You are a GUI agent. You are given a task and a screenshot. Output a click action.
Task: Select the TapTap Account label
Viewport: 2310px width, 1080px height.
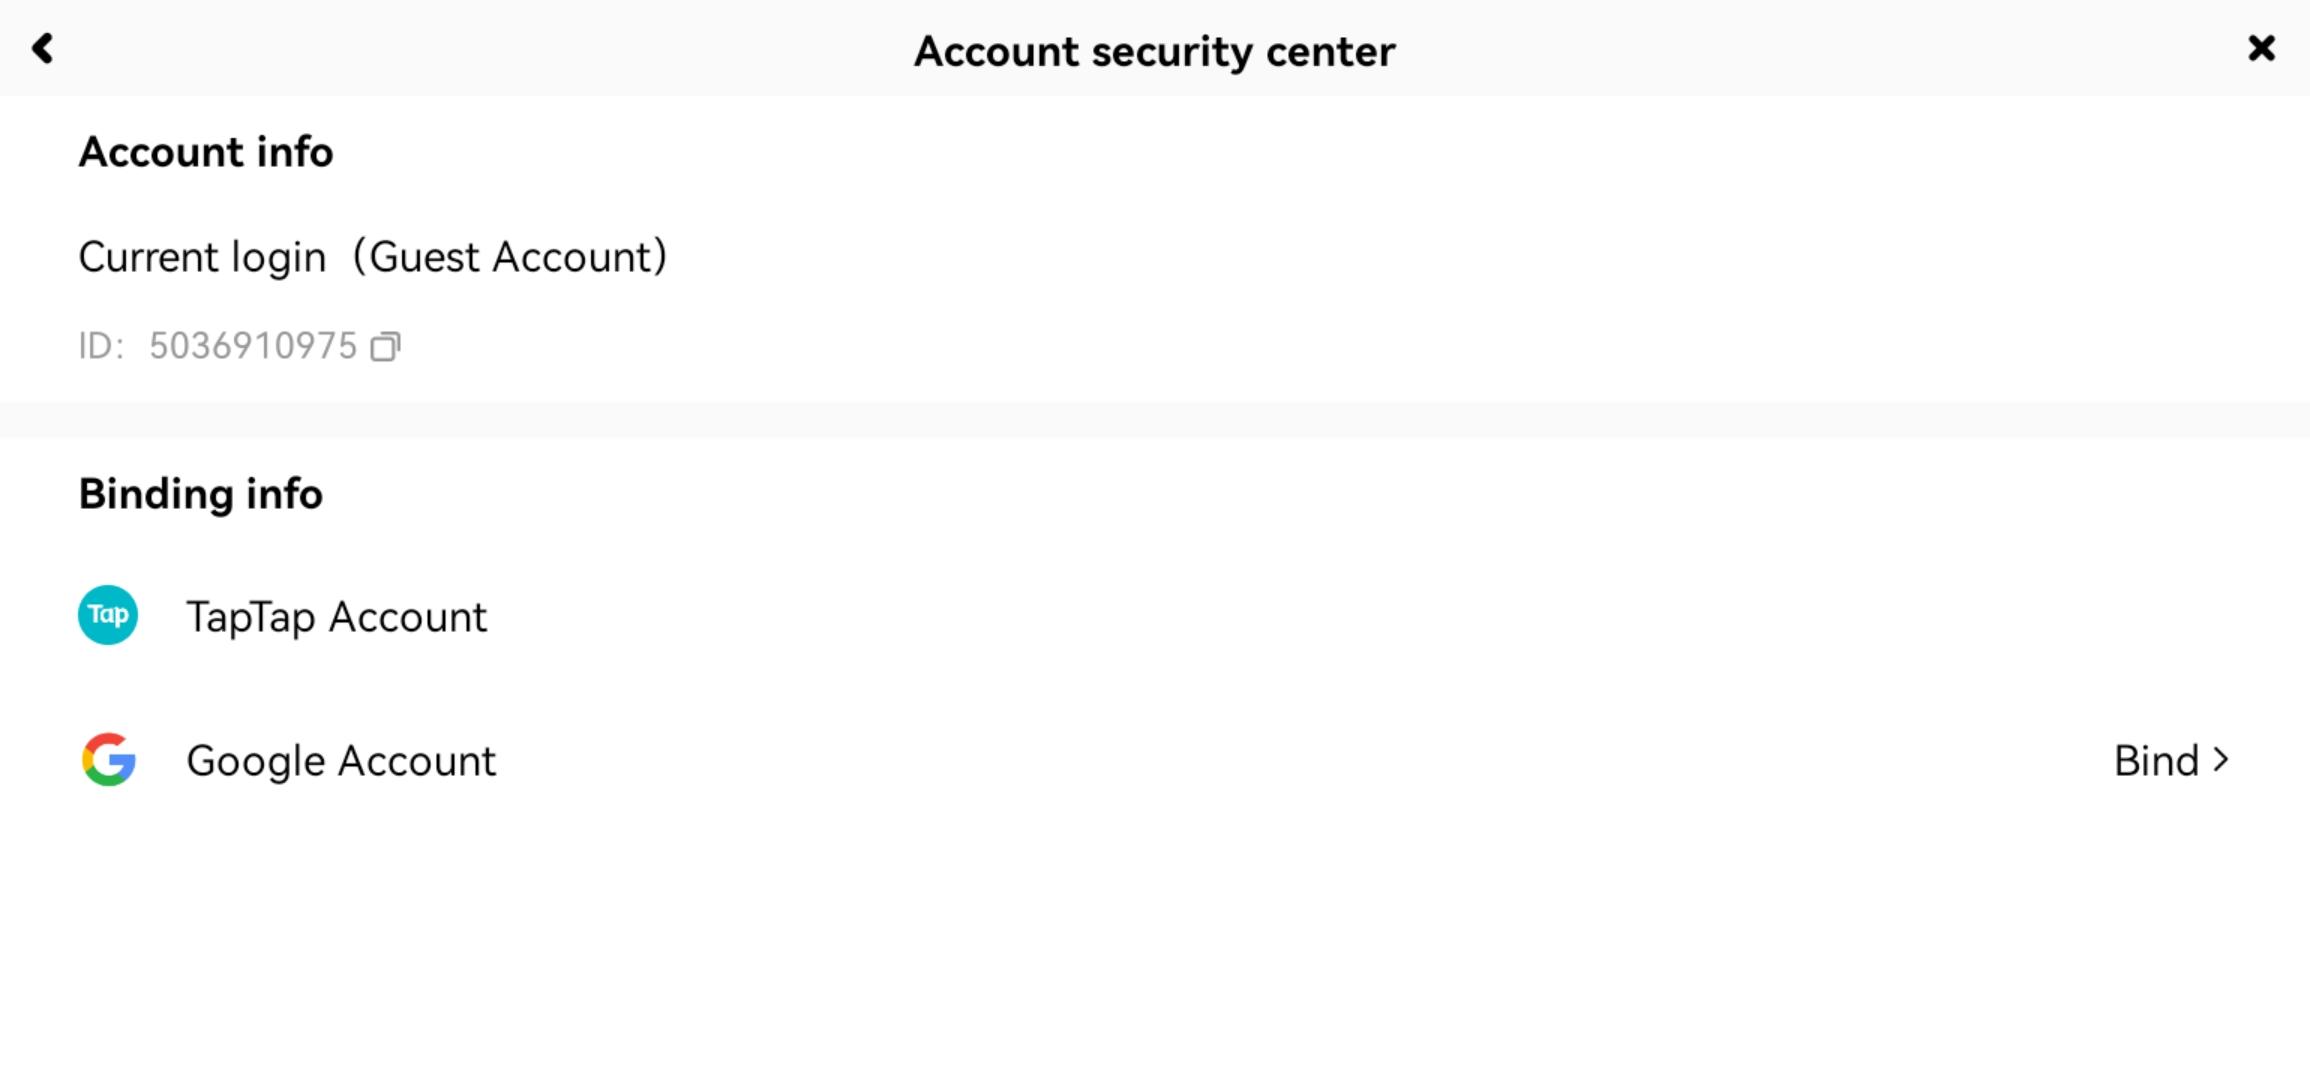(336, 617)
